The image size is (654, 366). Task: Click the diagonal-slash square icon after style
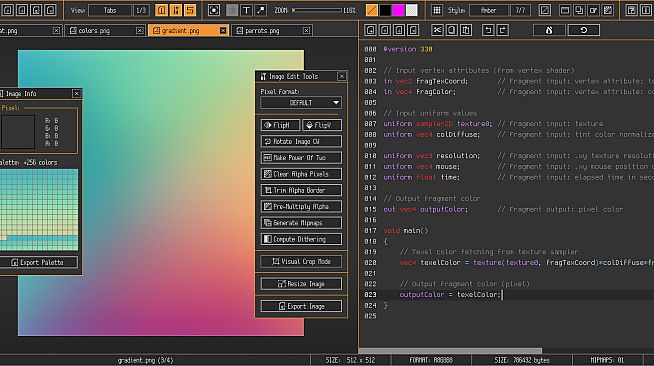coord(544,10)
